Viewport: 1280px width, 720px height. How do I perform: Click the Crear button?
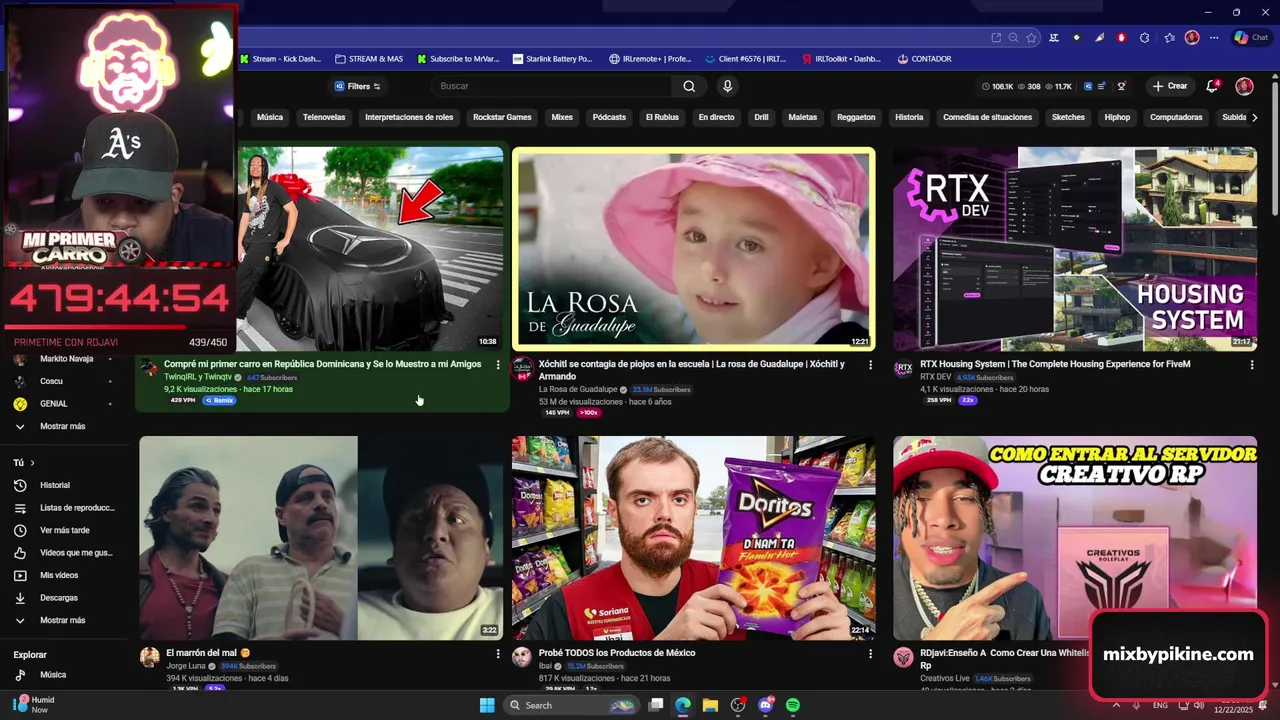point(1170,86)
